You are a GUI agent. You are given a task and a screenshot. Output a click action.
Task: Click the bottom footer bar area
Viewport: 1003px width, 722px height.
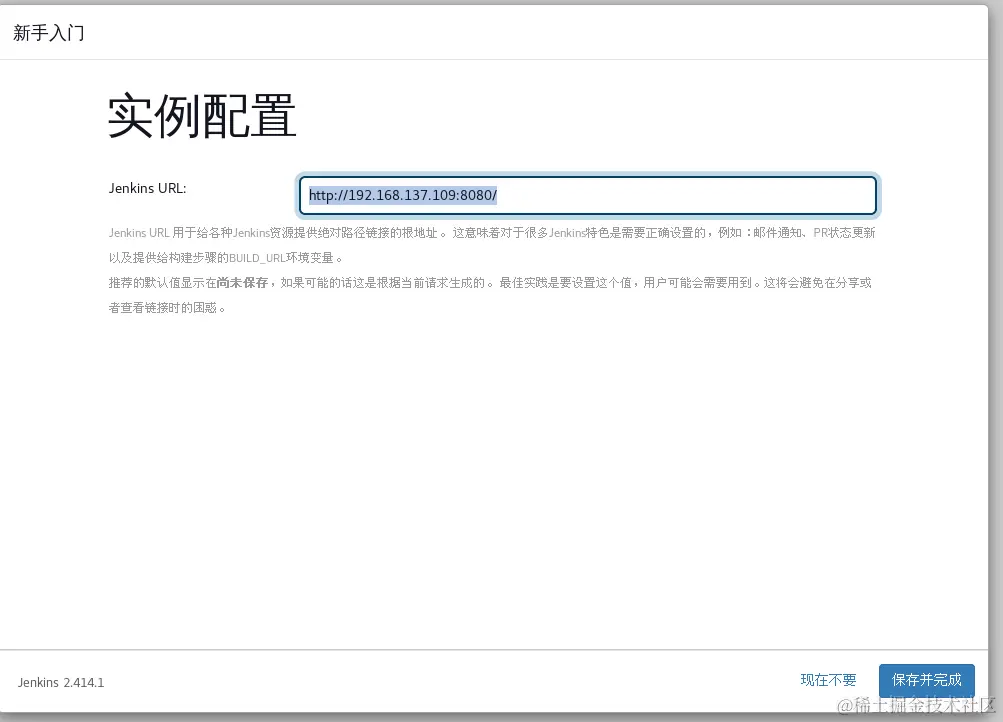click(400, 681)
